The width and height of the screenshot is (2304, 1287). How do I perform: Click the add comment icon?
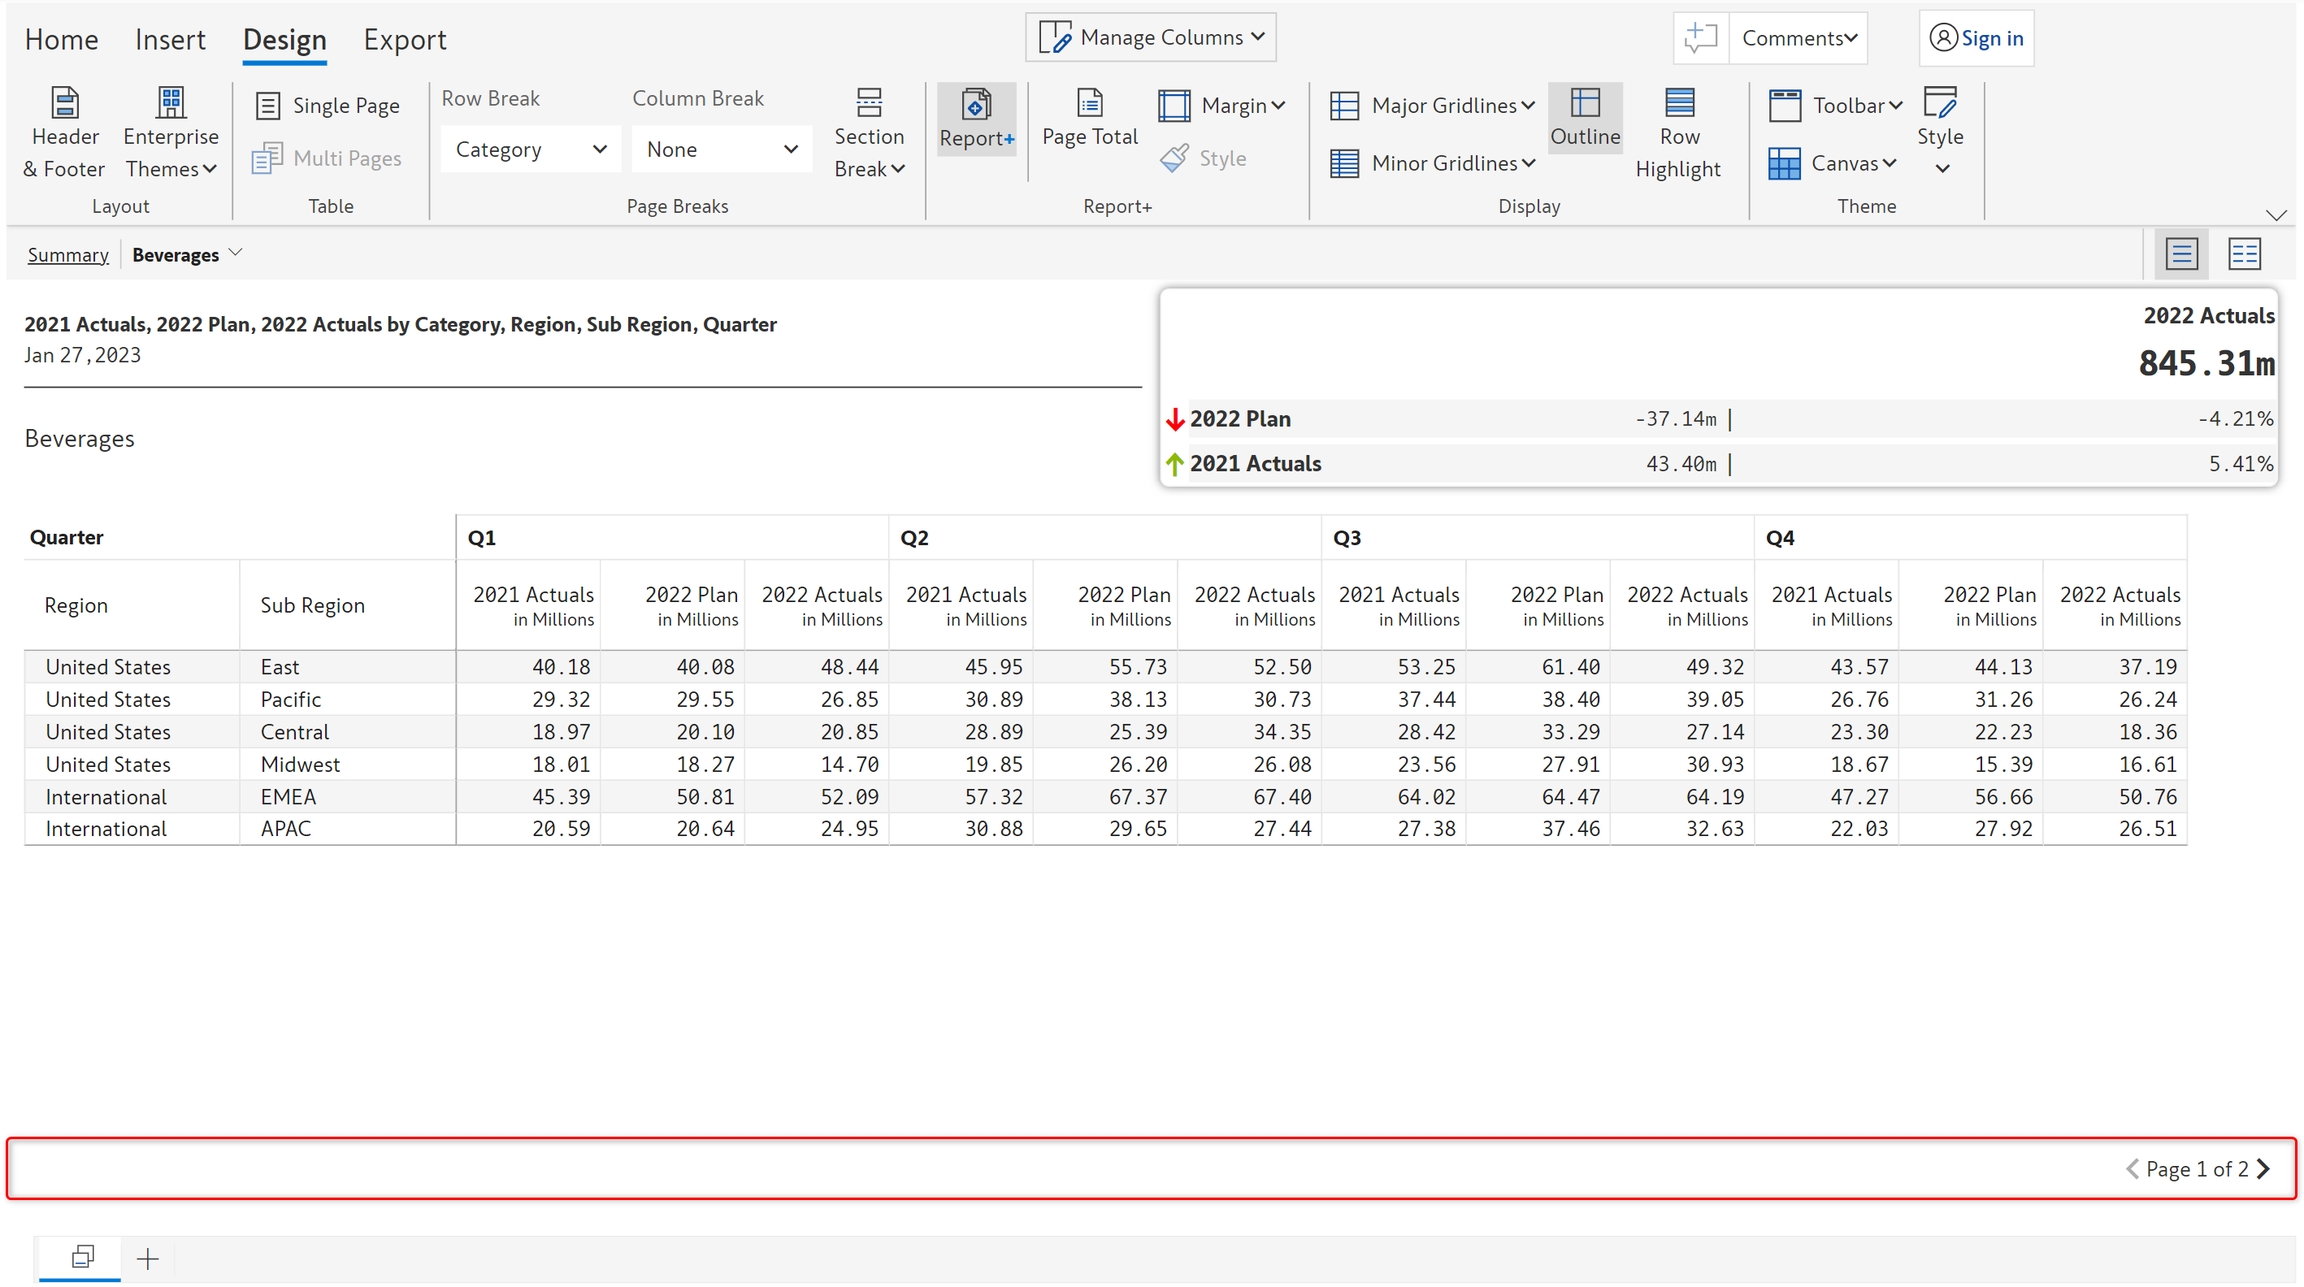(1700, 38)
